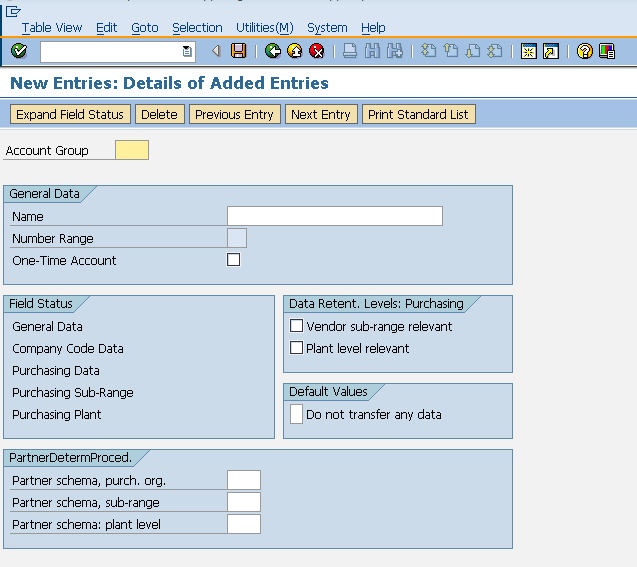Click the red Cancel icon
This screenshot has height=567, width=637.
point(316,51)
